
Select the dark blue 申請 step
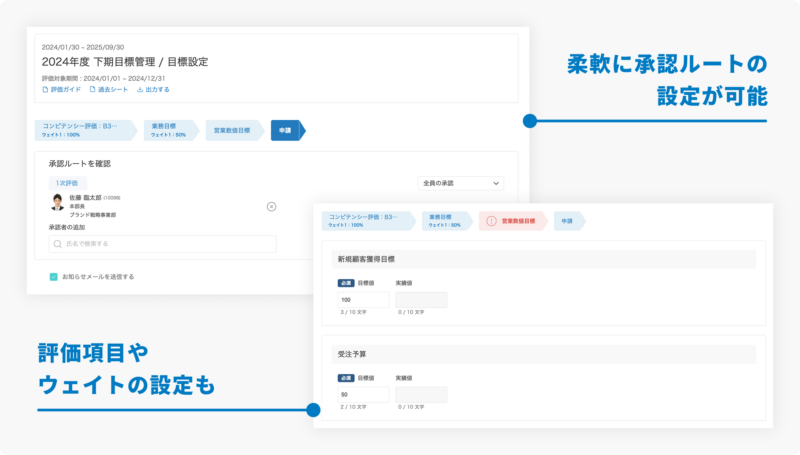point(285,131)
